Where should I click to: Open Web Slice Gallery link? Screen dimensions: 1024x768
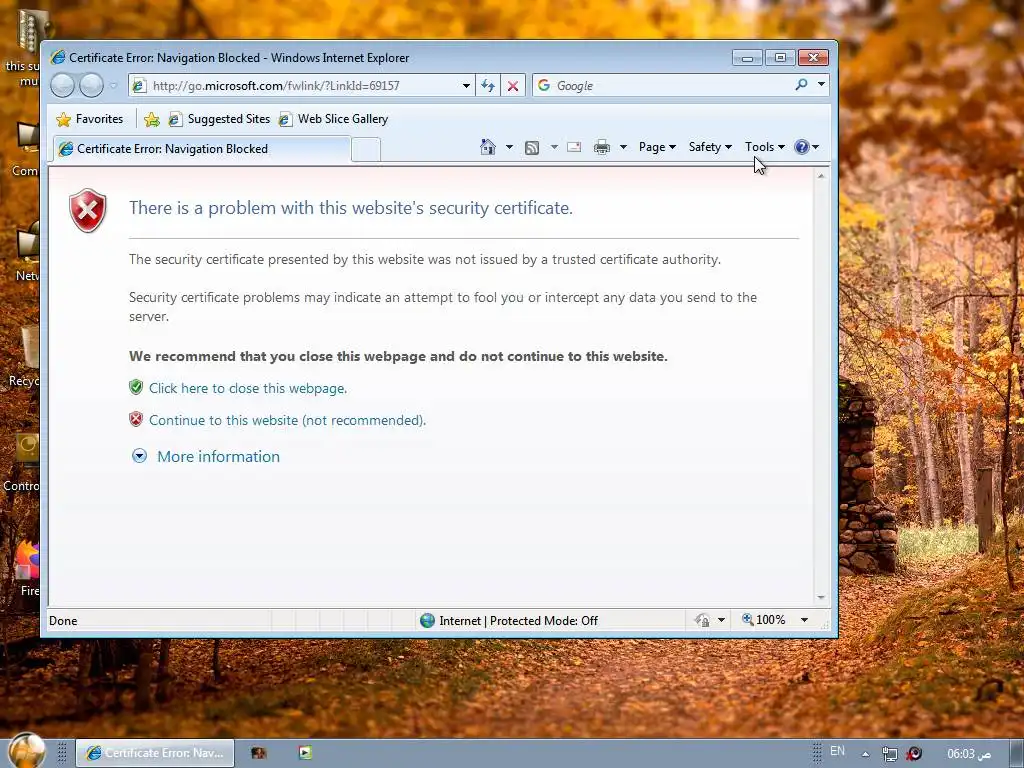coord(333,119)
